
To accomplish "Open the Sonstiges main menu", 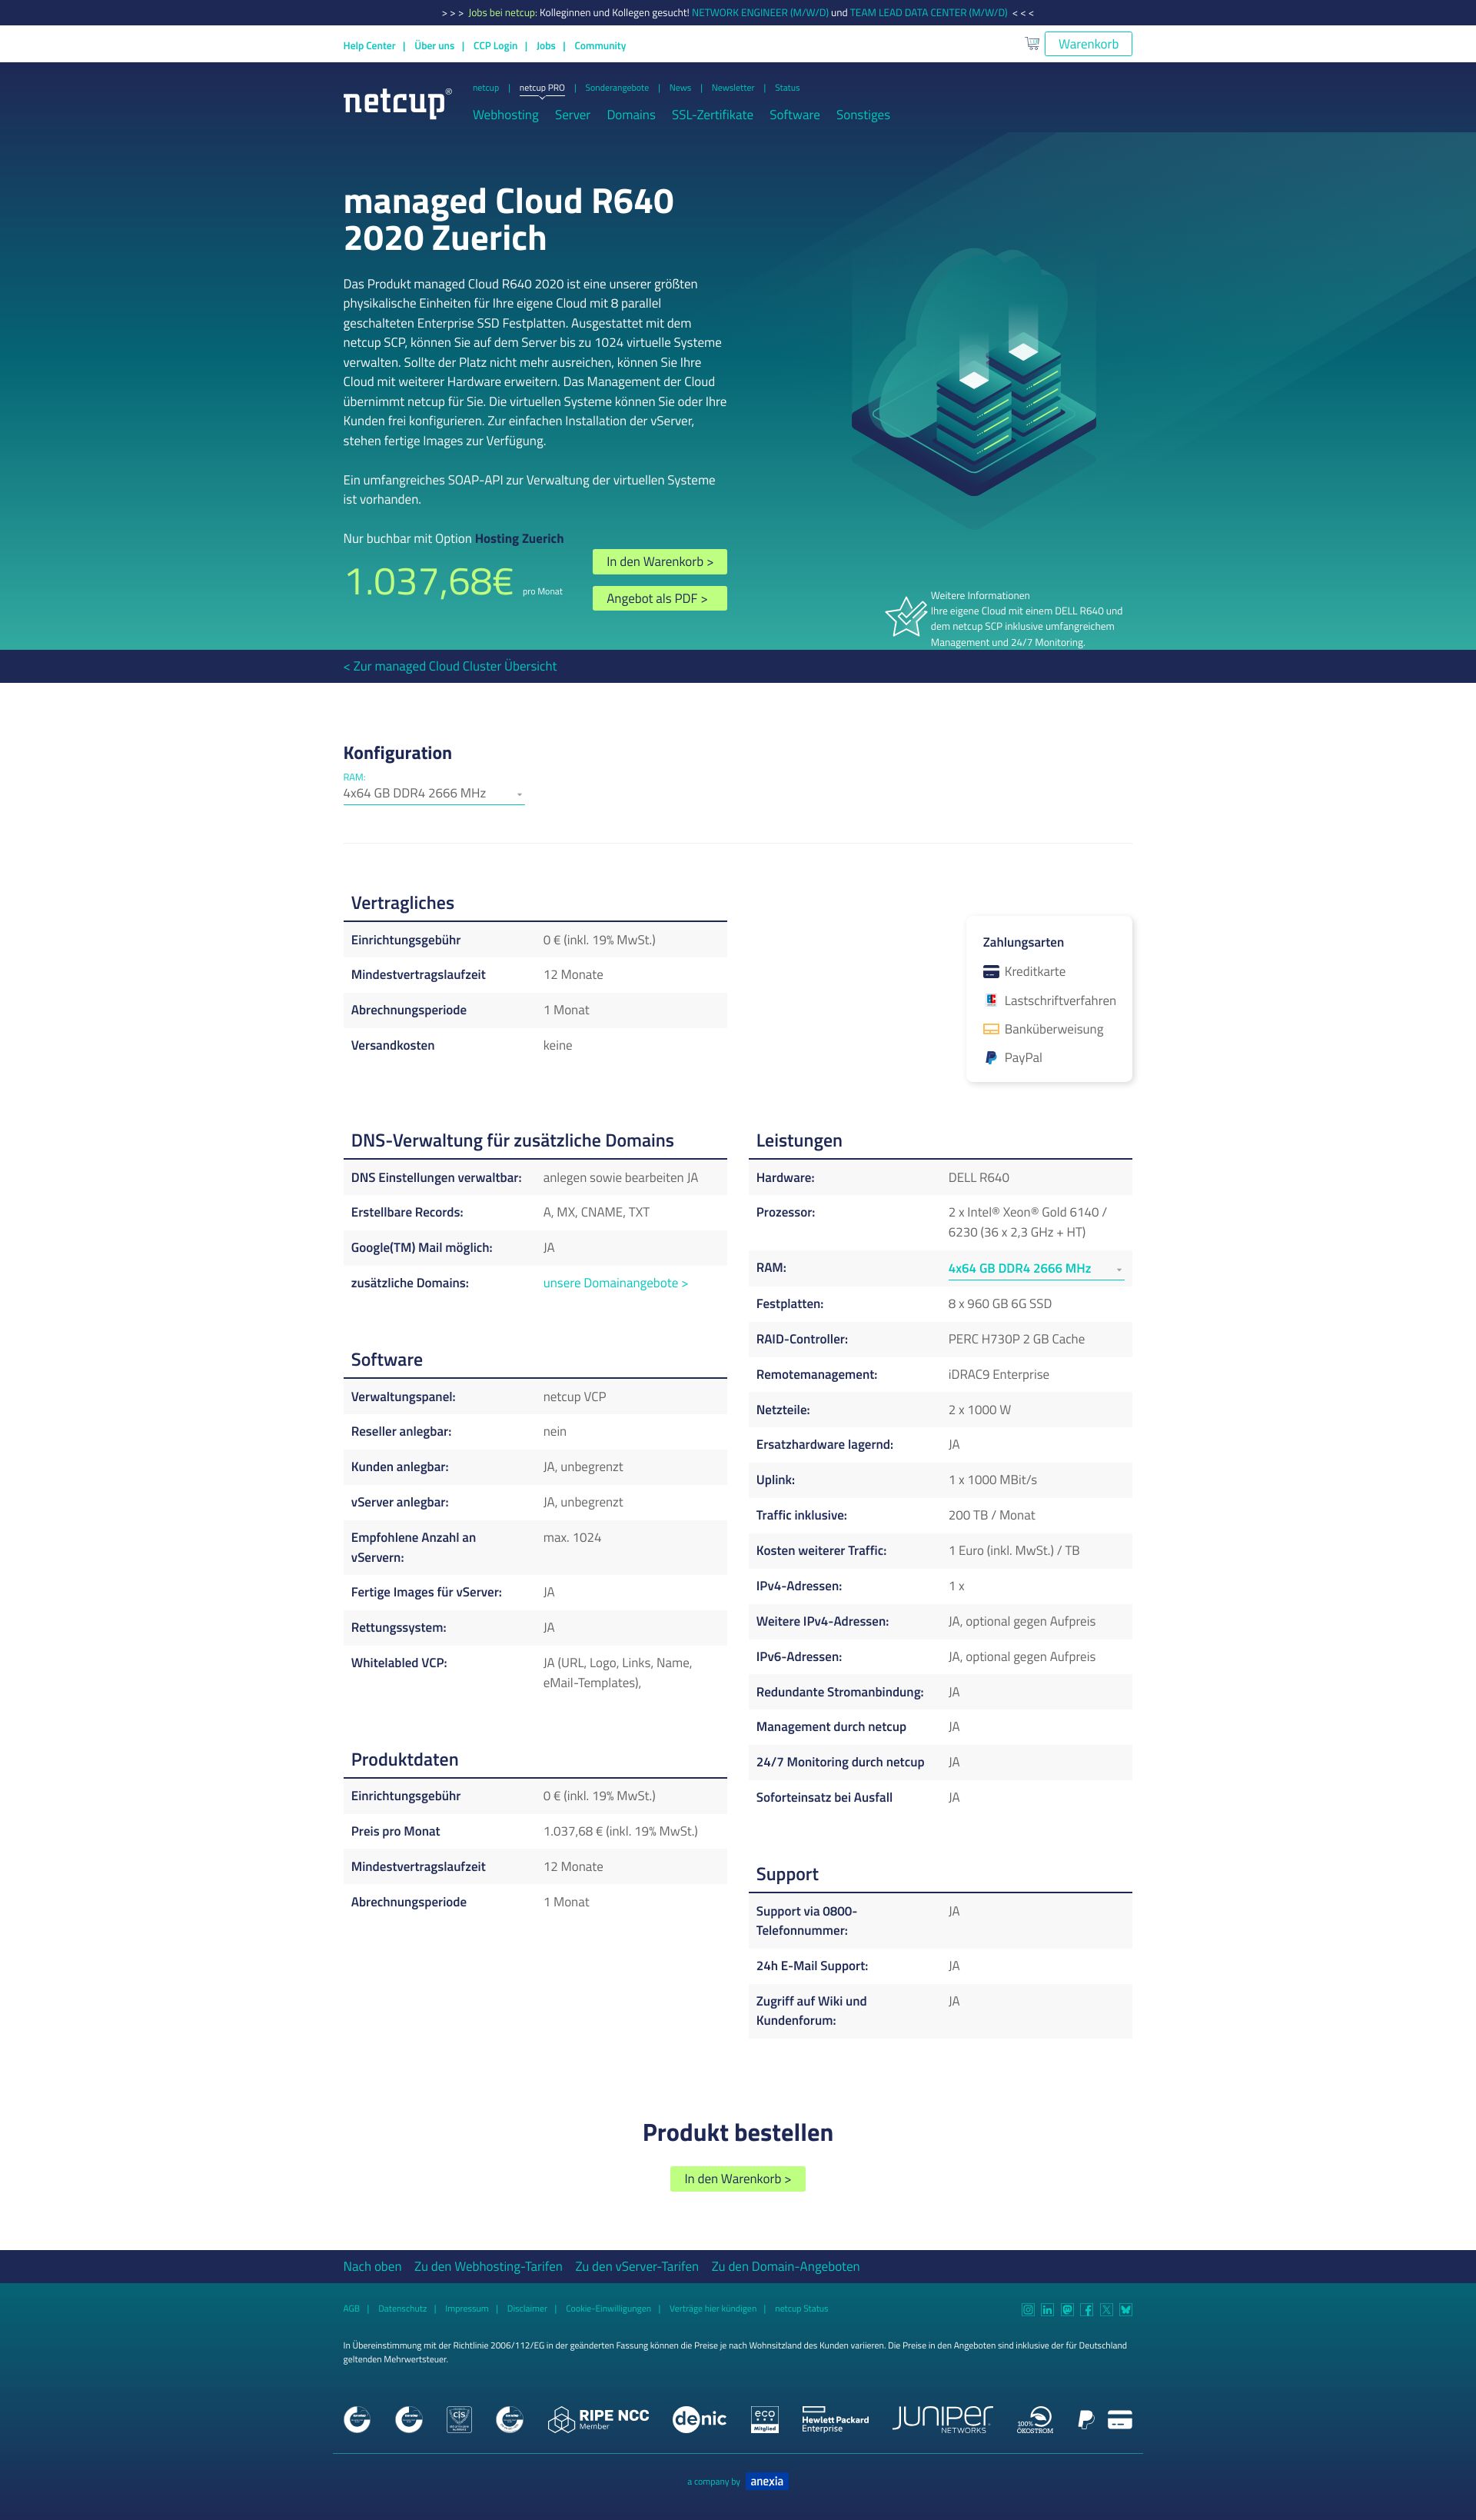I will pyautogui.click(x=863, y=115).
